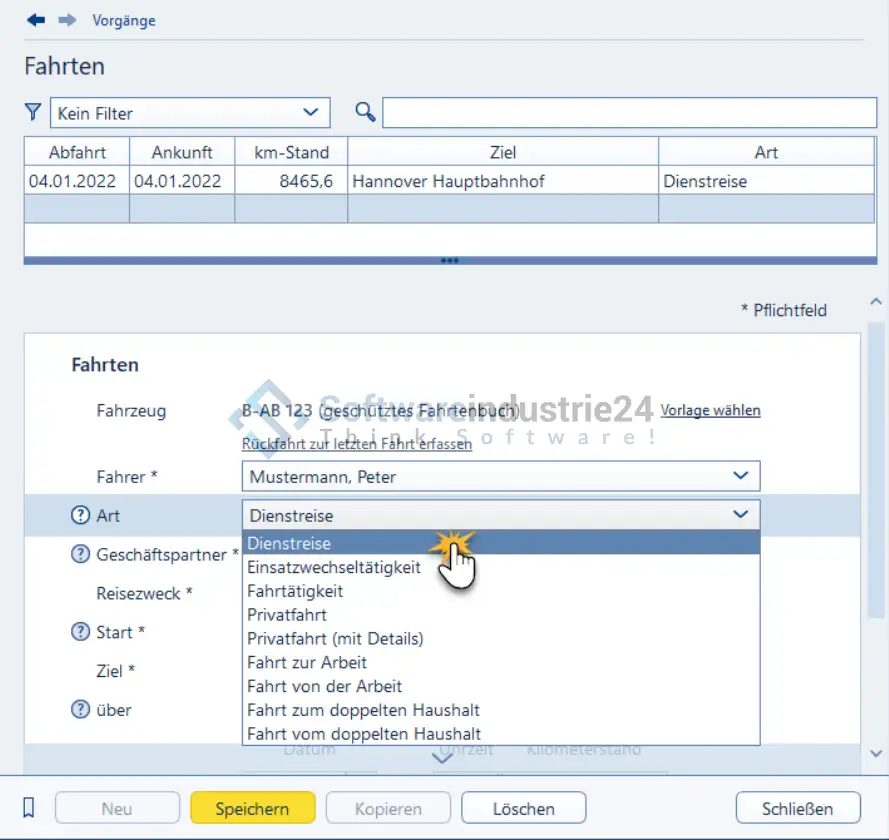This screenshot has width=889, height=840.
Task: Open help icon next to Geschäftspartner
Action: [80, 555]
